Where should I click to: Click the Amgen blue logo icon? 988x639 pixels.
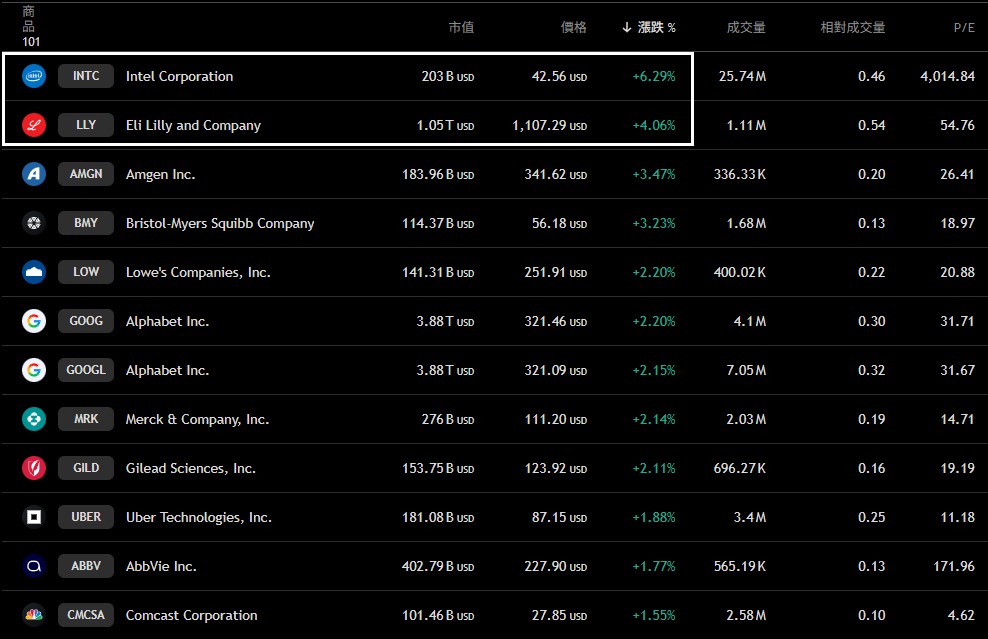(34, 174)
